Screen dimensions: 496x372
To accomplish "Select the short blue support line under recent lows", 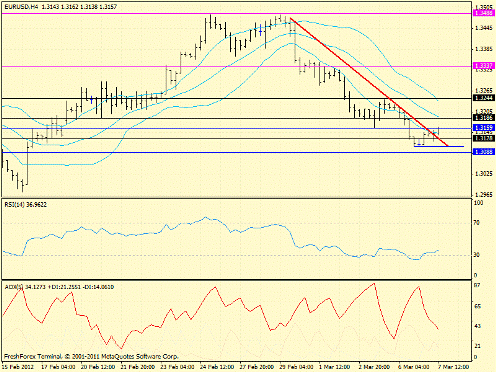I will click(439, 146).
